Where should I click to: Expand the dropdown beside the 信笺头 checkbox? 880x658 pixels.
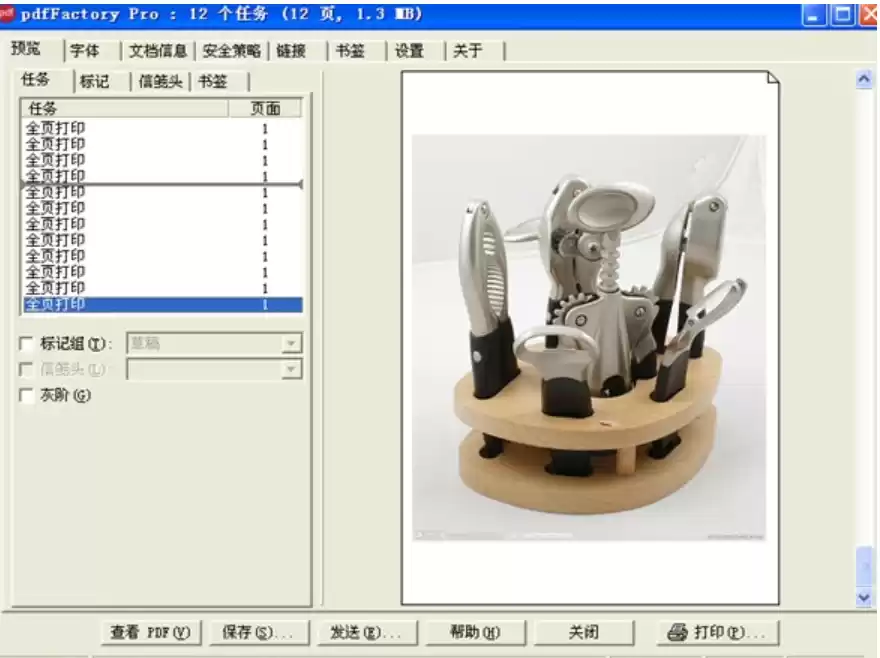coord(291,370)
